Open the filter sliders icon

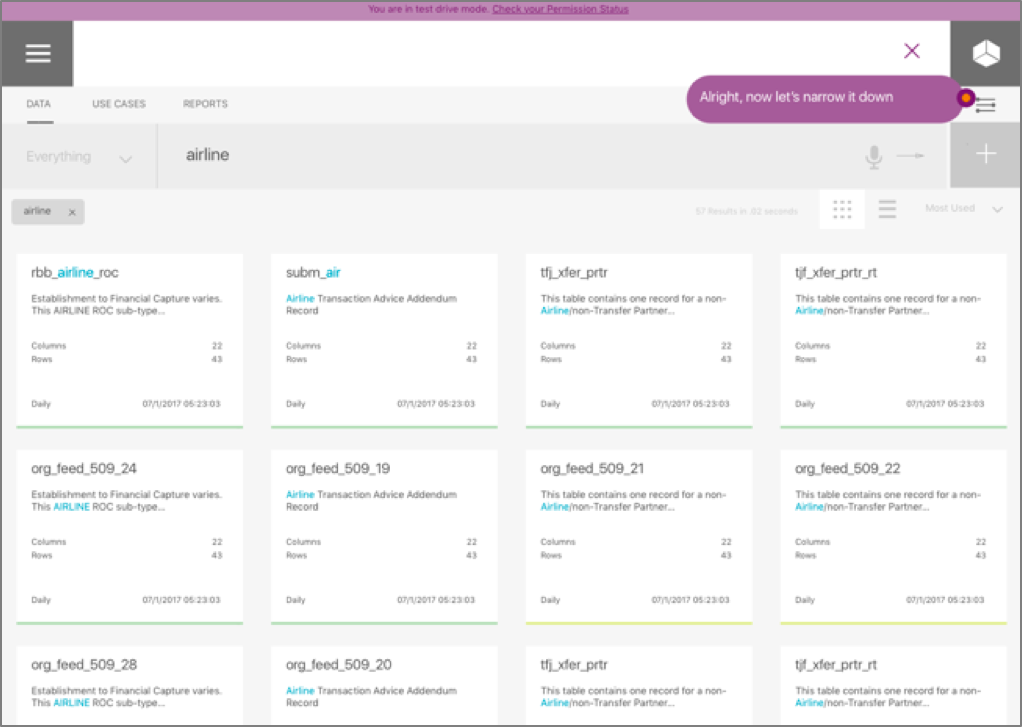click(986, 104)
